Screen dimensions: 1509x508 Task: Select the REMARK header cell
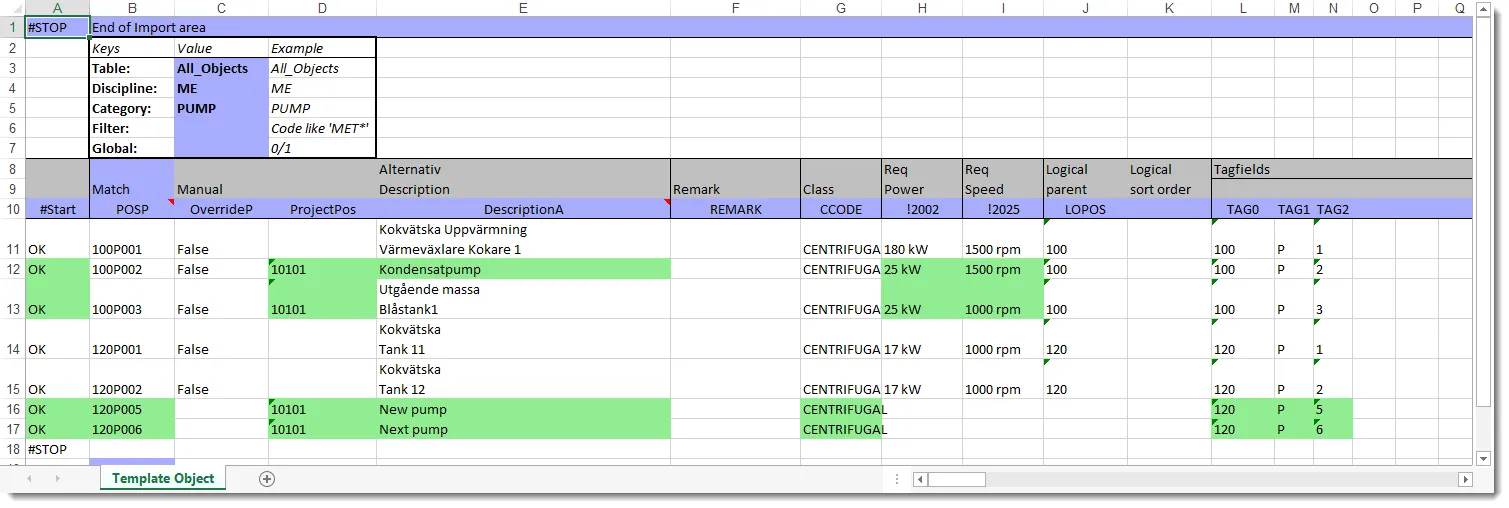click(735, 209)
